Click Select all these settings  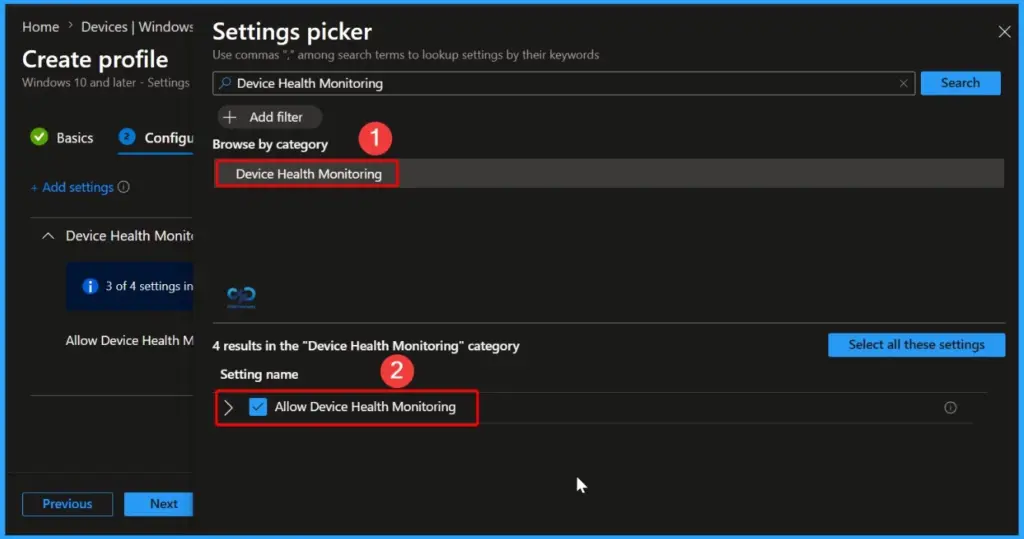coord(916,345)
